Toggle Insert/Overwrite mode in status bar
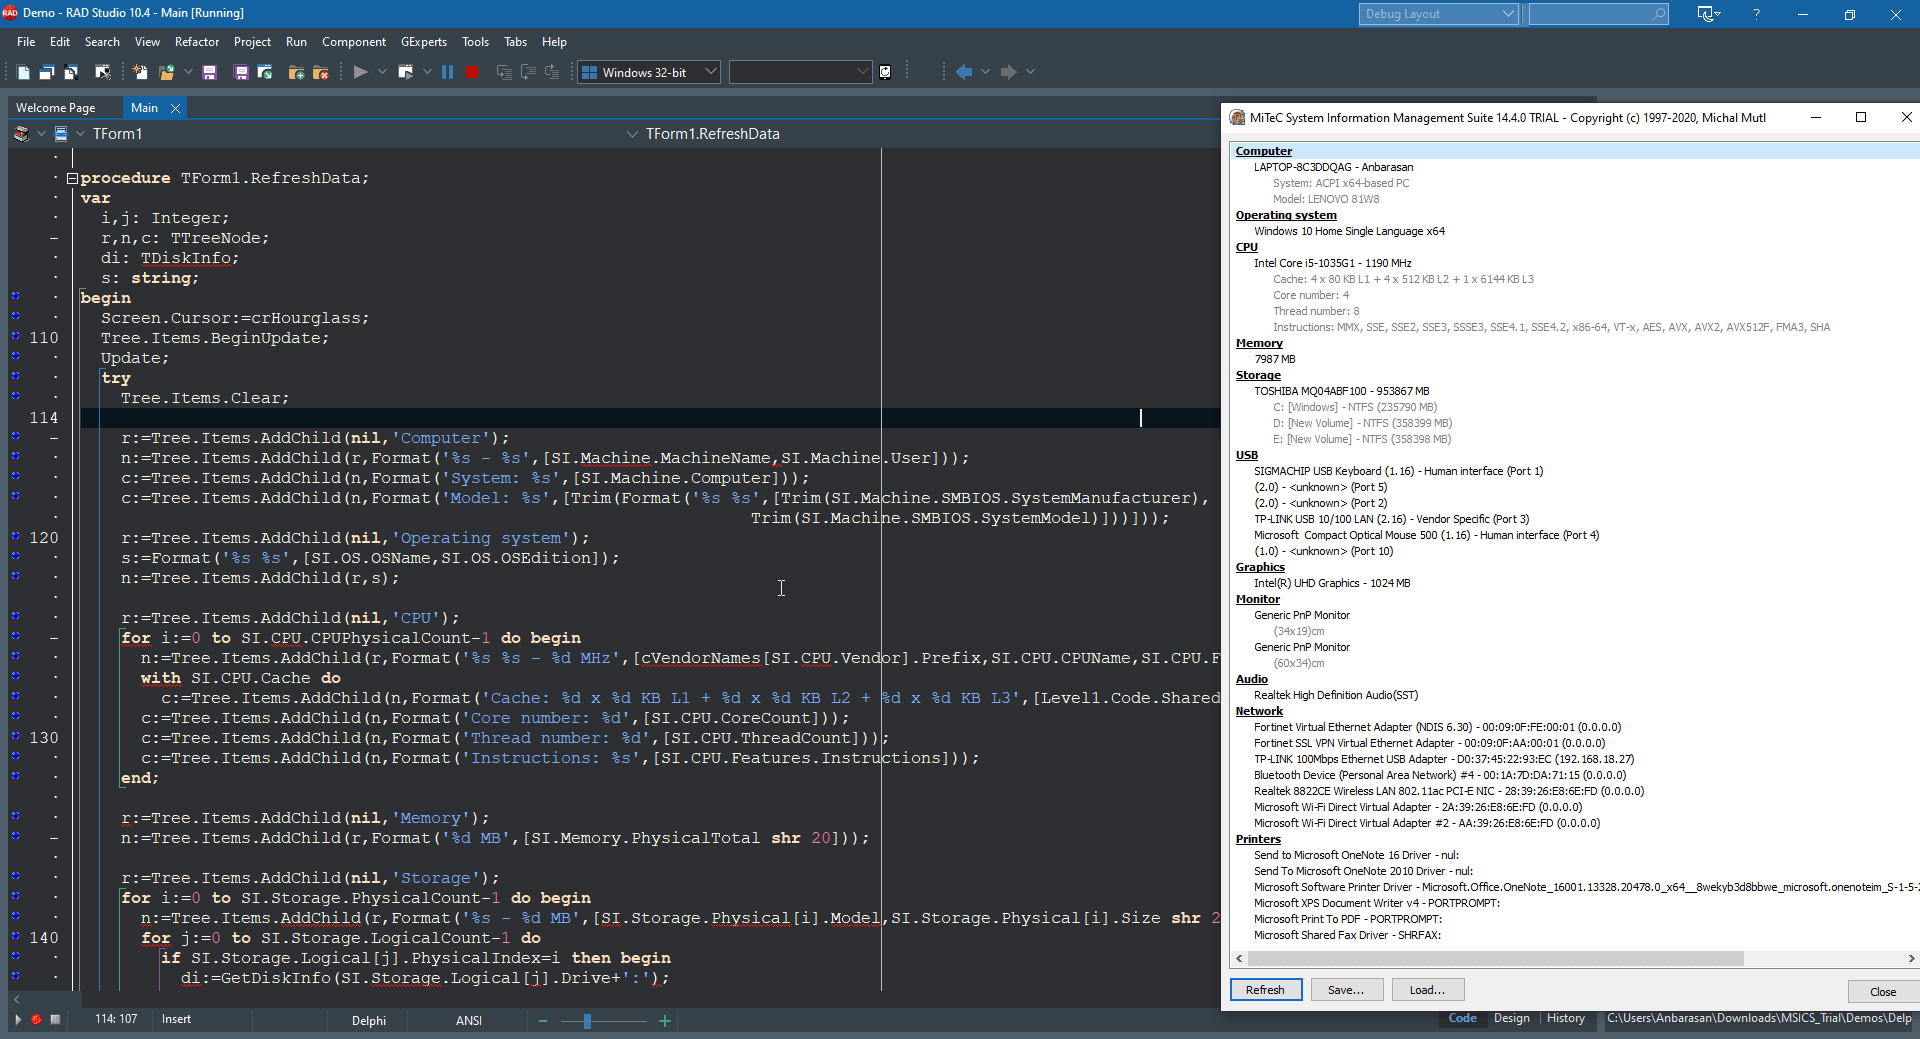 coord(176,1020)
